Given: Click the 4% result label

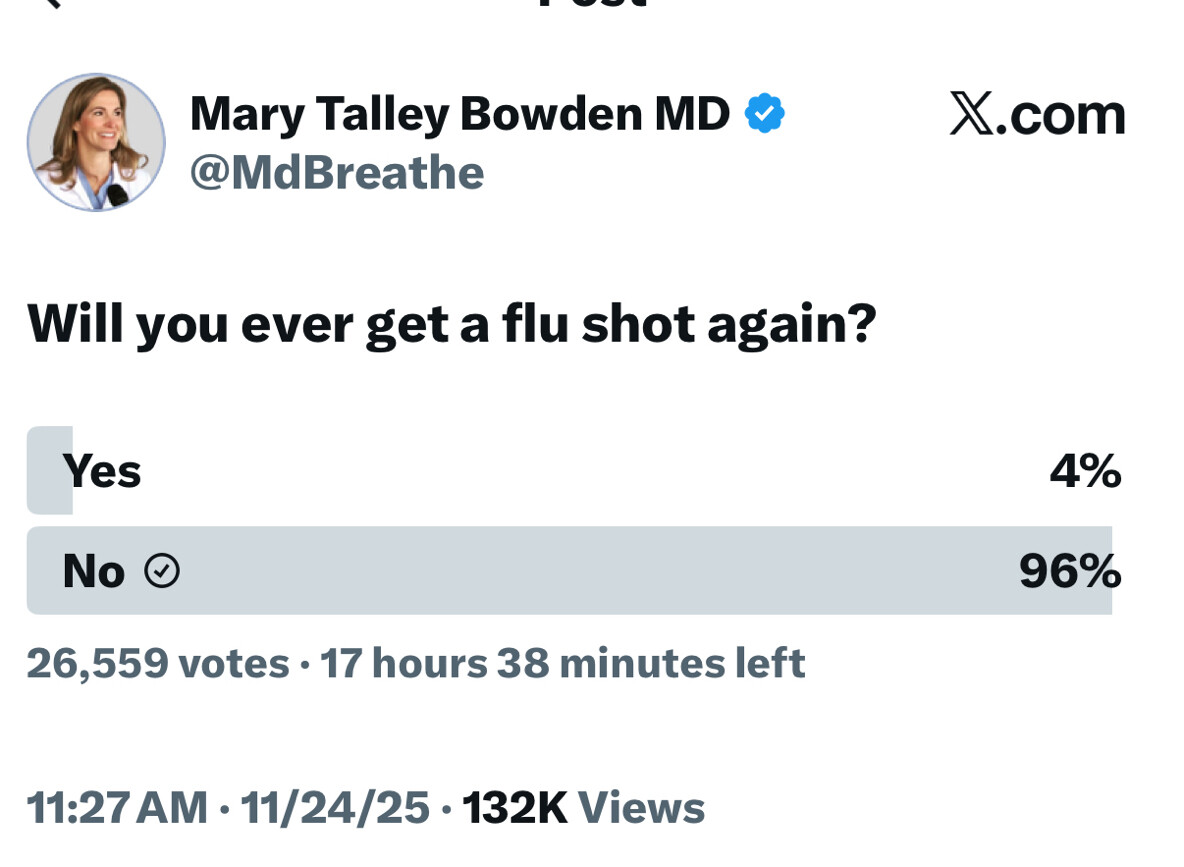Looking at the screenshot, I should (1085, 470).
